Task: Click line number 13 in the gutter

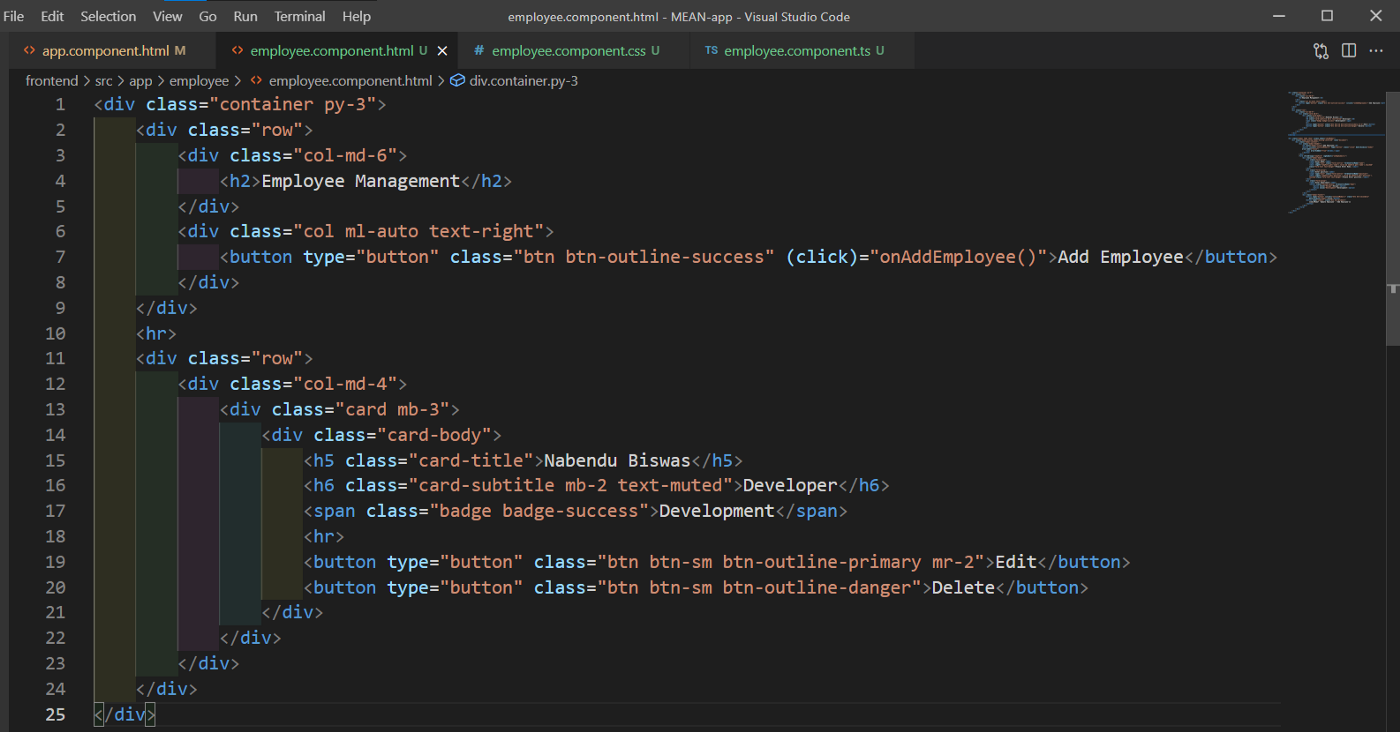Action: [55, 409]
